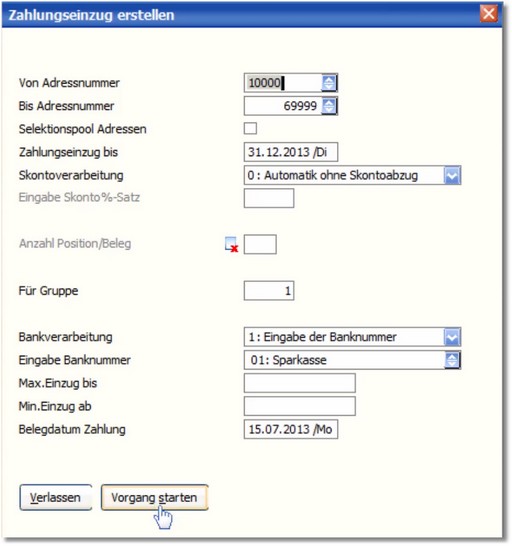512x546 pixels.
Task: Click the Eingabe Banknummer spinner arrows
Action: click(452, 360)
